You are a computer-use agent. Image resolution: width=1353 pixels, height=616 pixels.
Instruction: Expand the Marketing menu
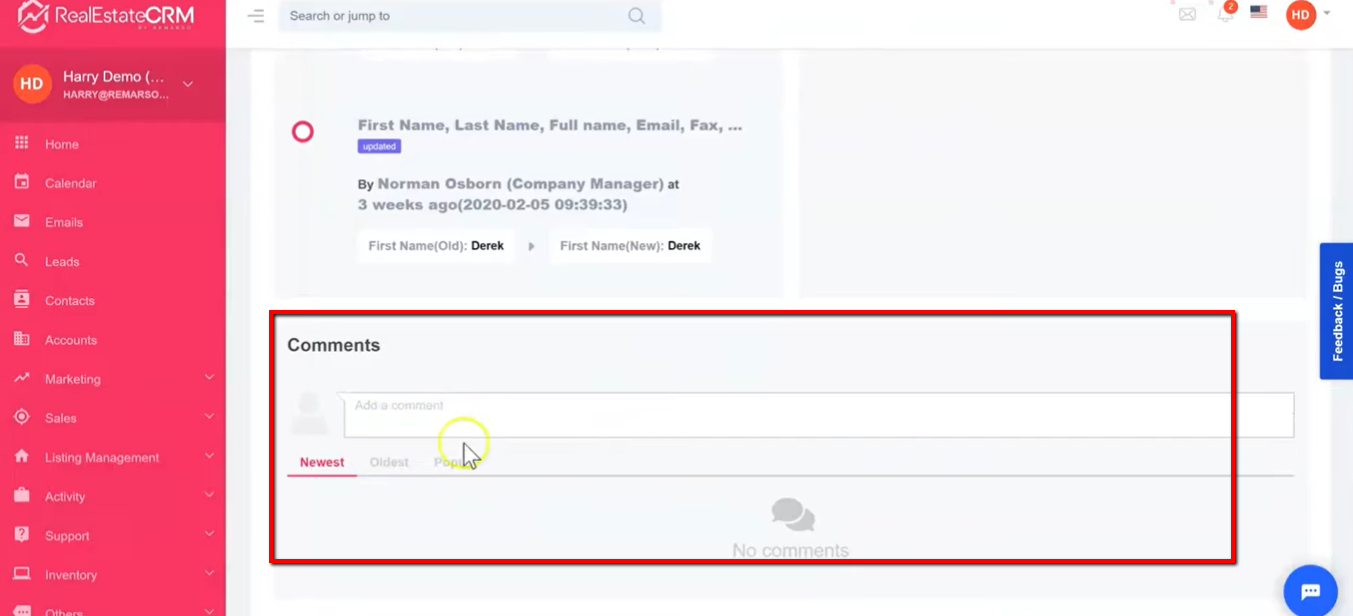pyautogui.click(x=209, y=378)
